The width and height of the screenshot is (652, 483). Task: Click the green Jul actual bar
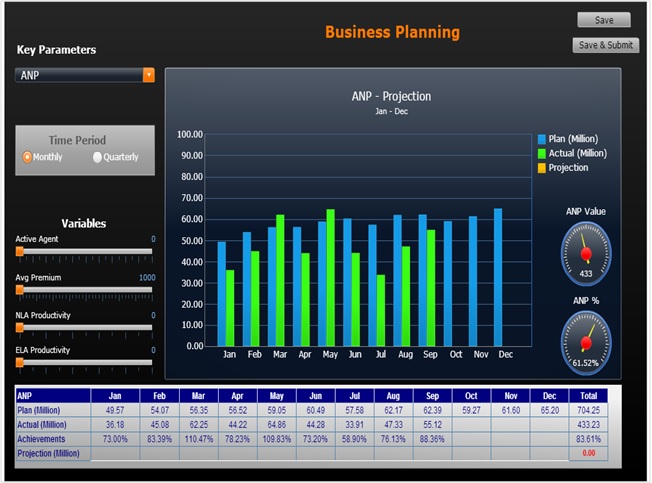(x=381, y=310)
